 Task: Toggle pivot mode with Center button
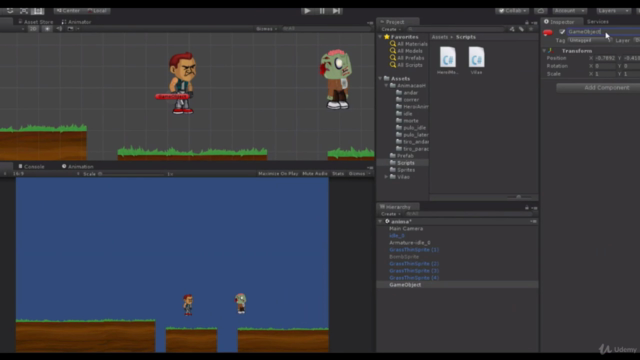(x=68, y=11)
